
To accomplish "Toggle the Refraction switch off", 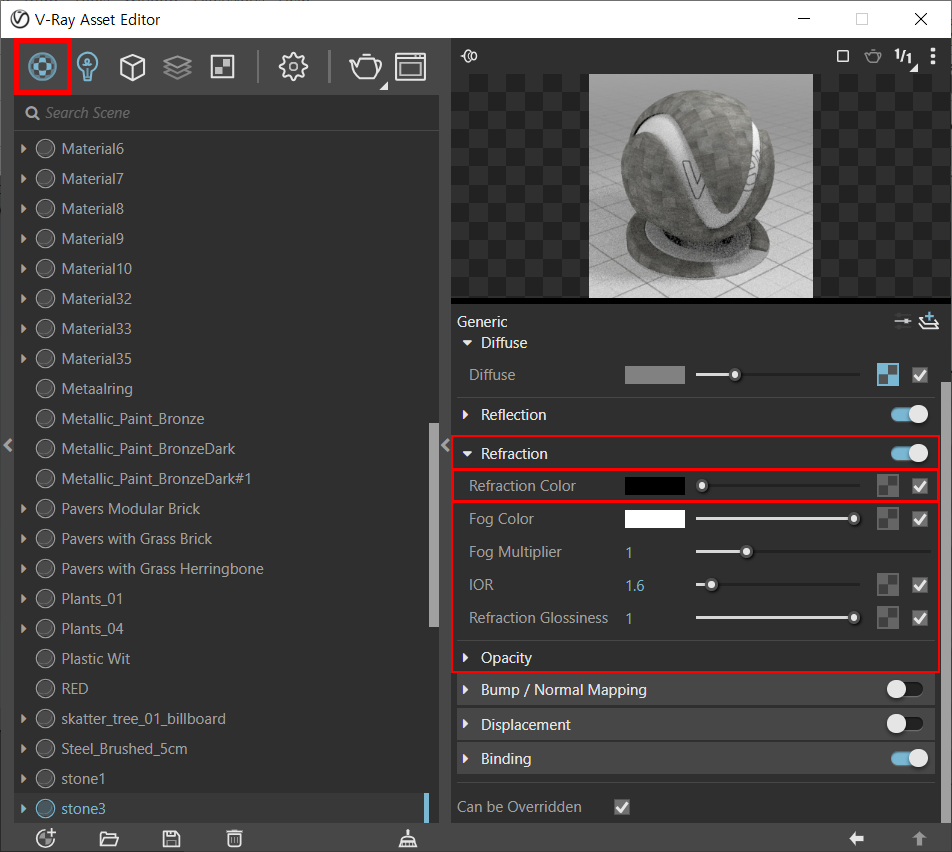I will 910,454.
